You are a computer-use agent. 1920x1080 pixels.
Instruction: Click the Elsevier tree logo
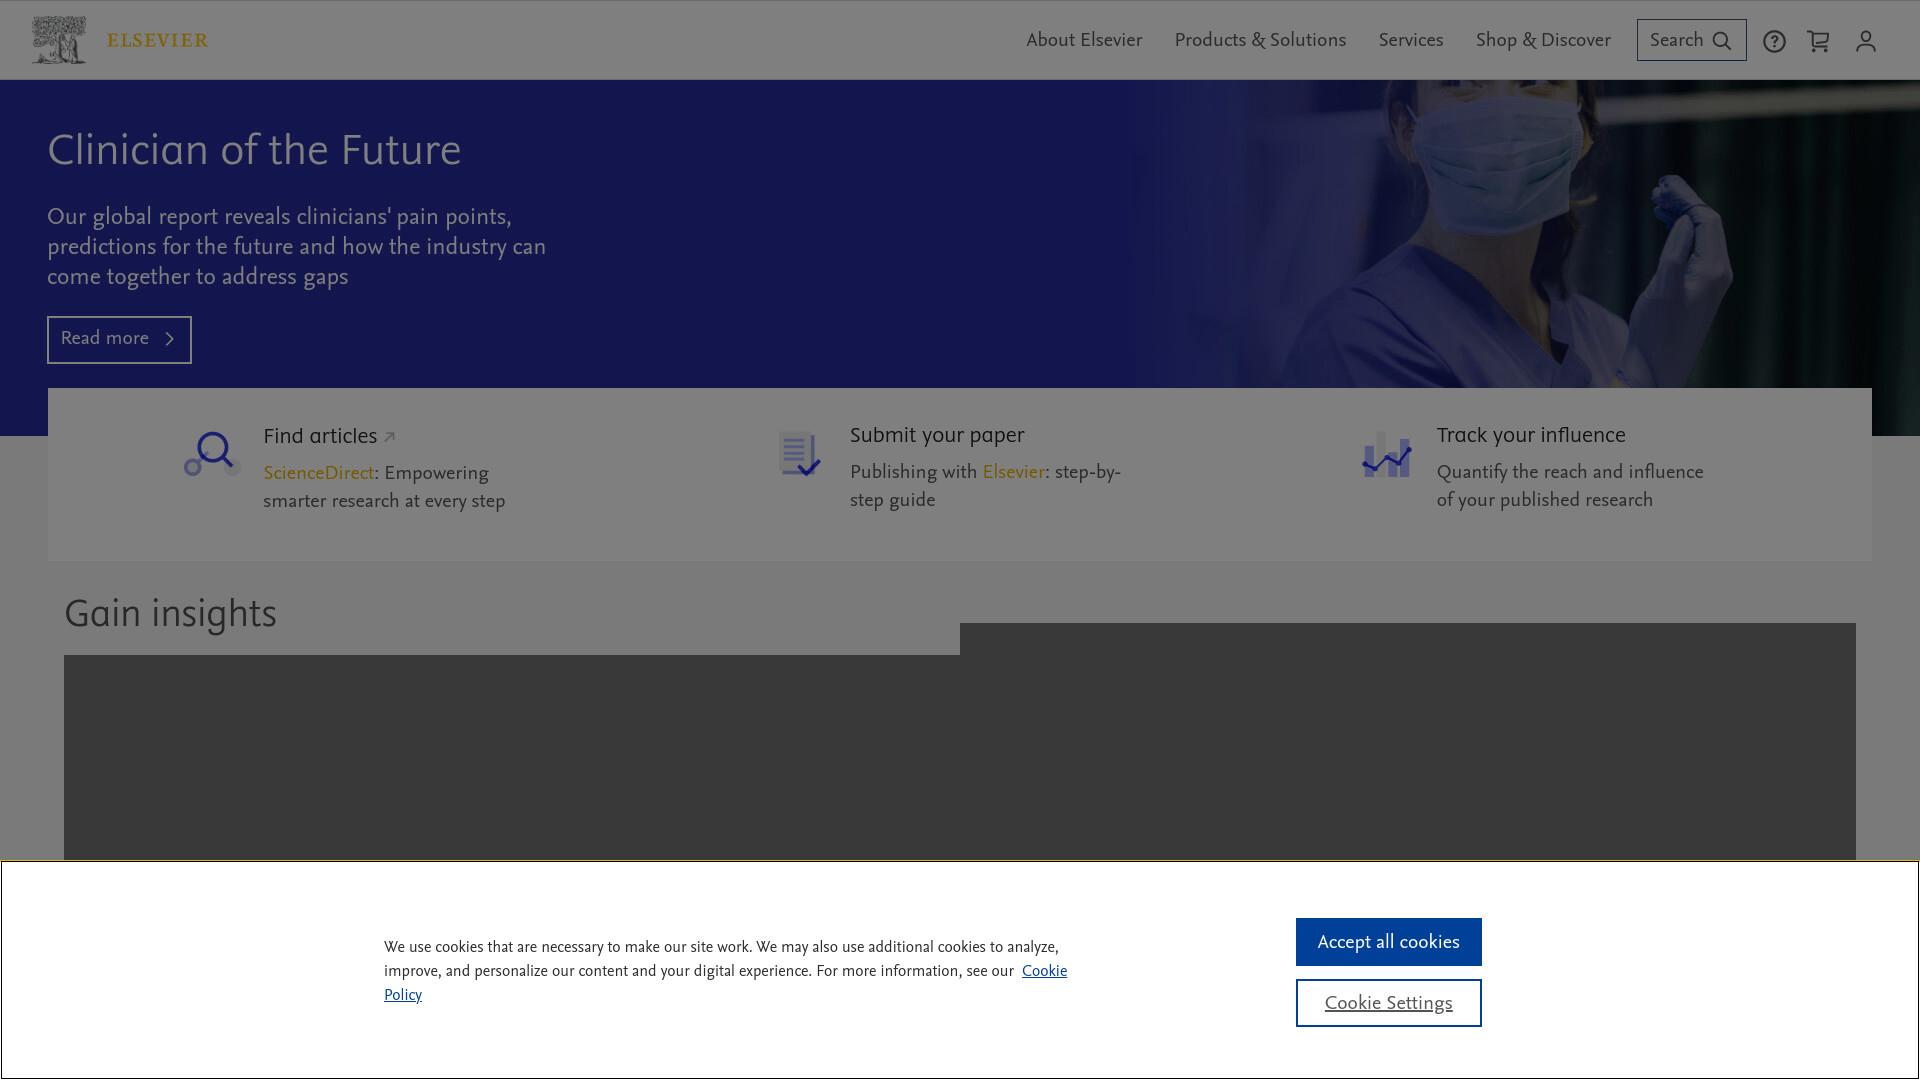click(x=58, y=40)
